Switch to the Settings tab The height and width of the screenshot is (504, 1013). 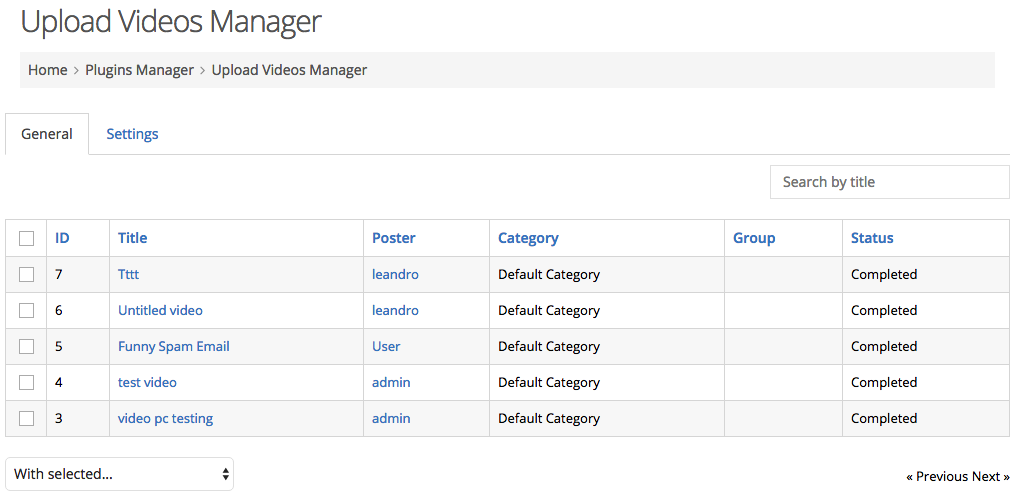pyautogui.click(x=132, y=134)
